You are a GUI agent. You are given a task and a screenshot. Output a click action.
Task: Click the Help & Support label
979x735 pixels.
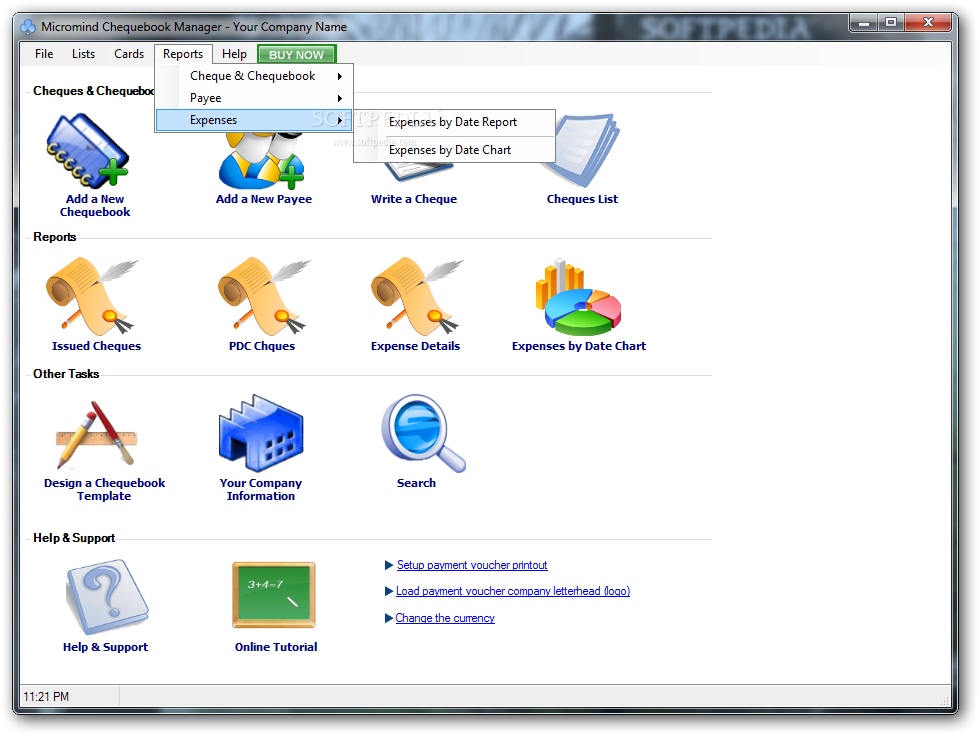tap(106, 648)
